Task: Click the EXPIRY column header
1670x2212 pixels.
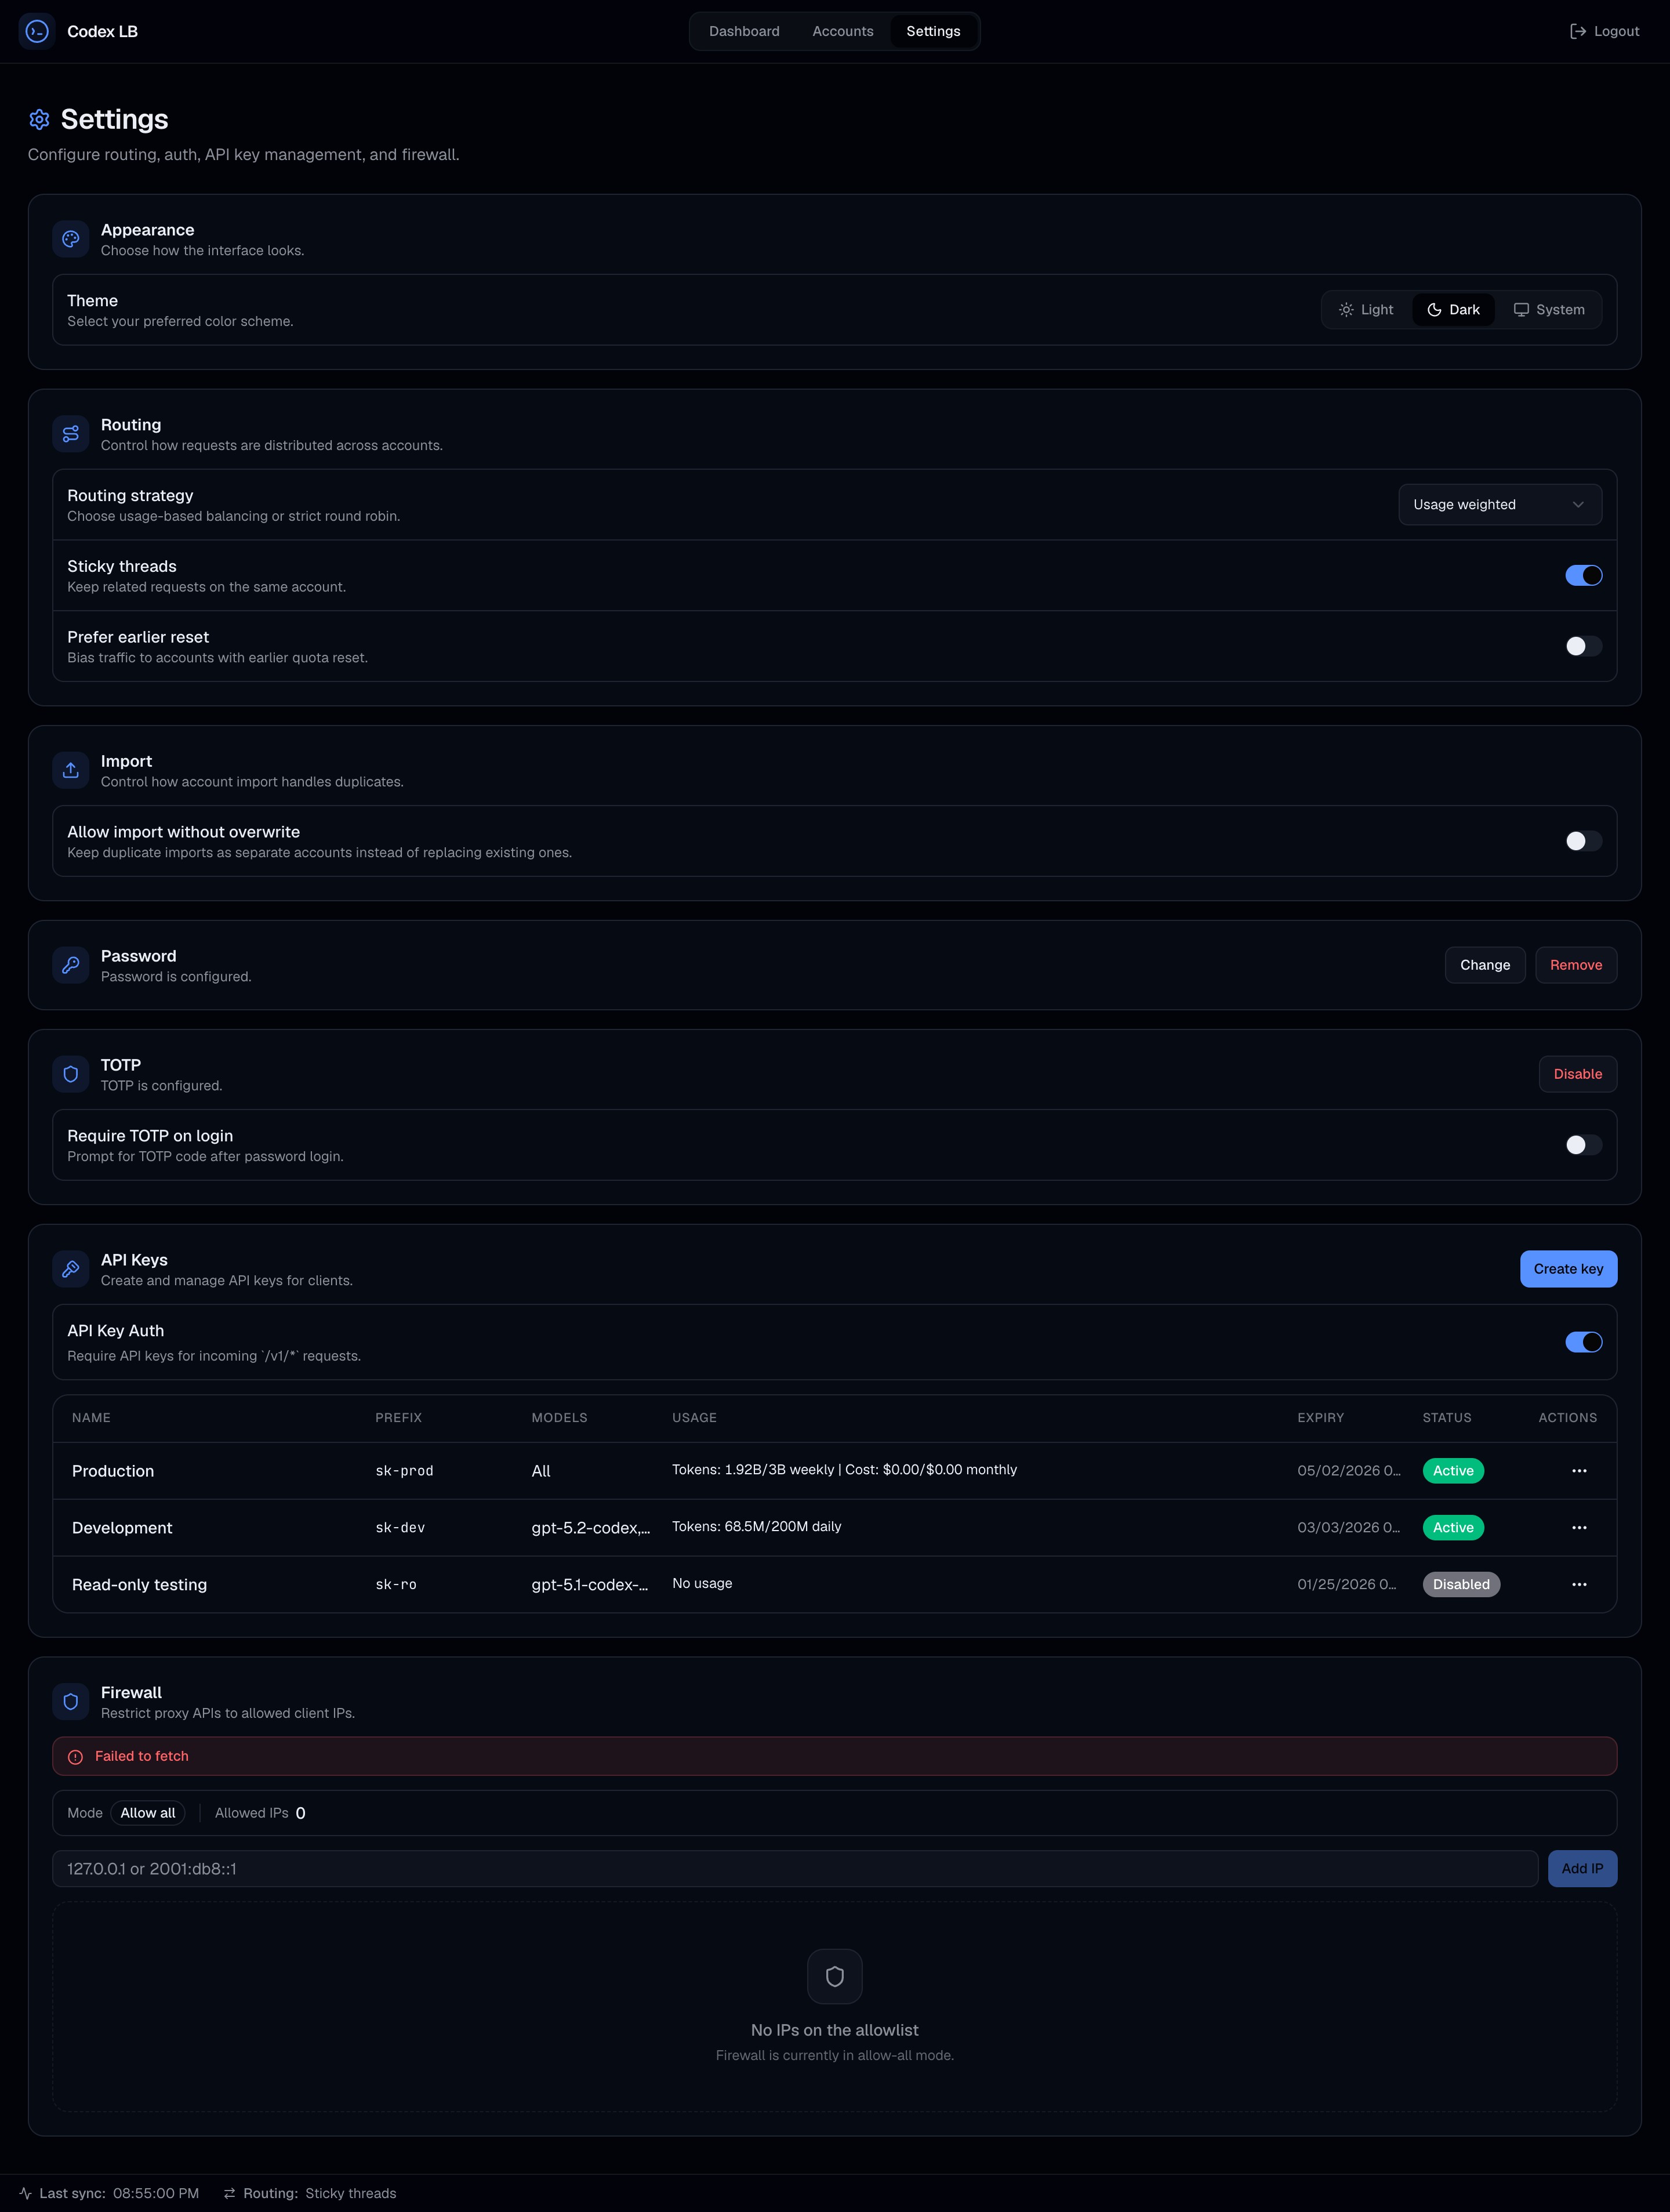Action: pos(1320,1418)
